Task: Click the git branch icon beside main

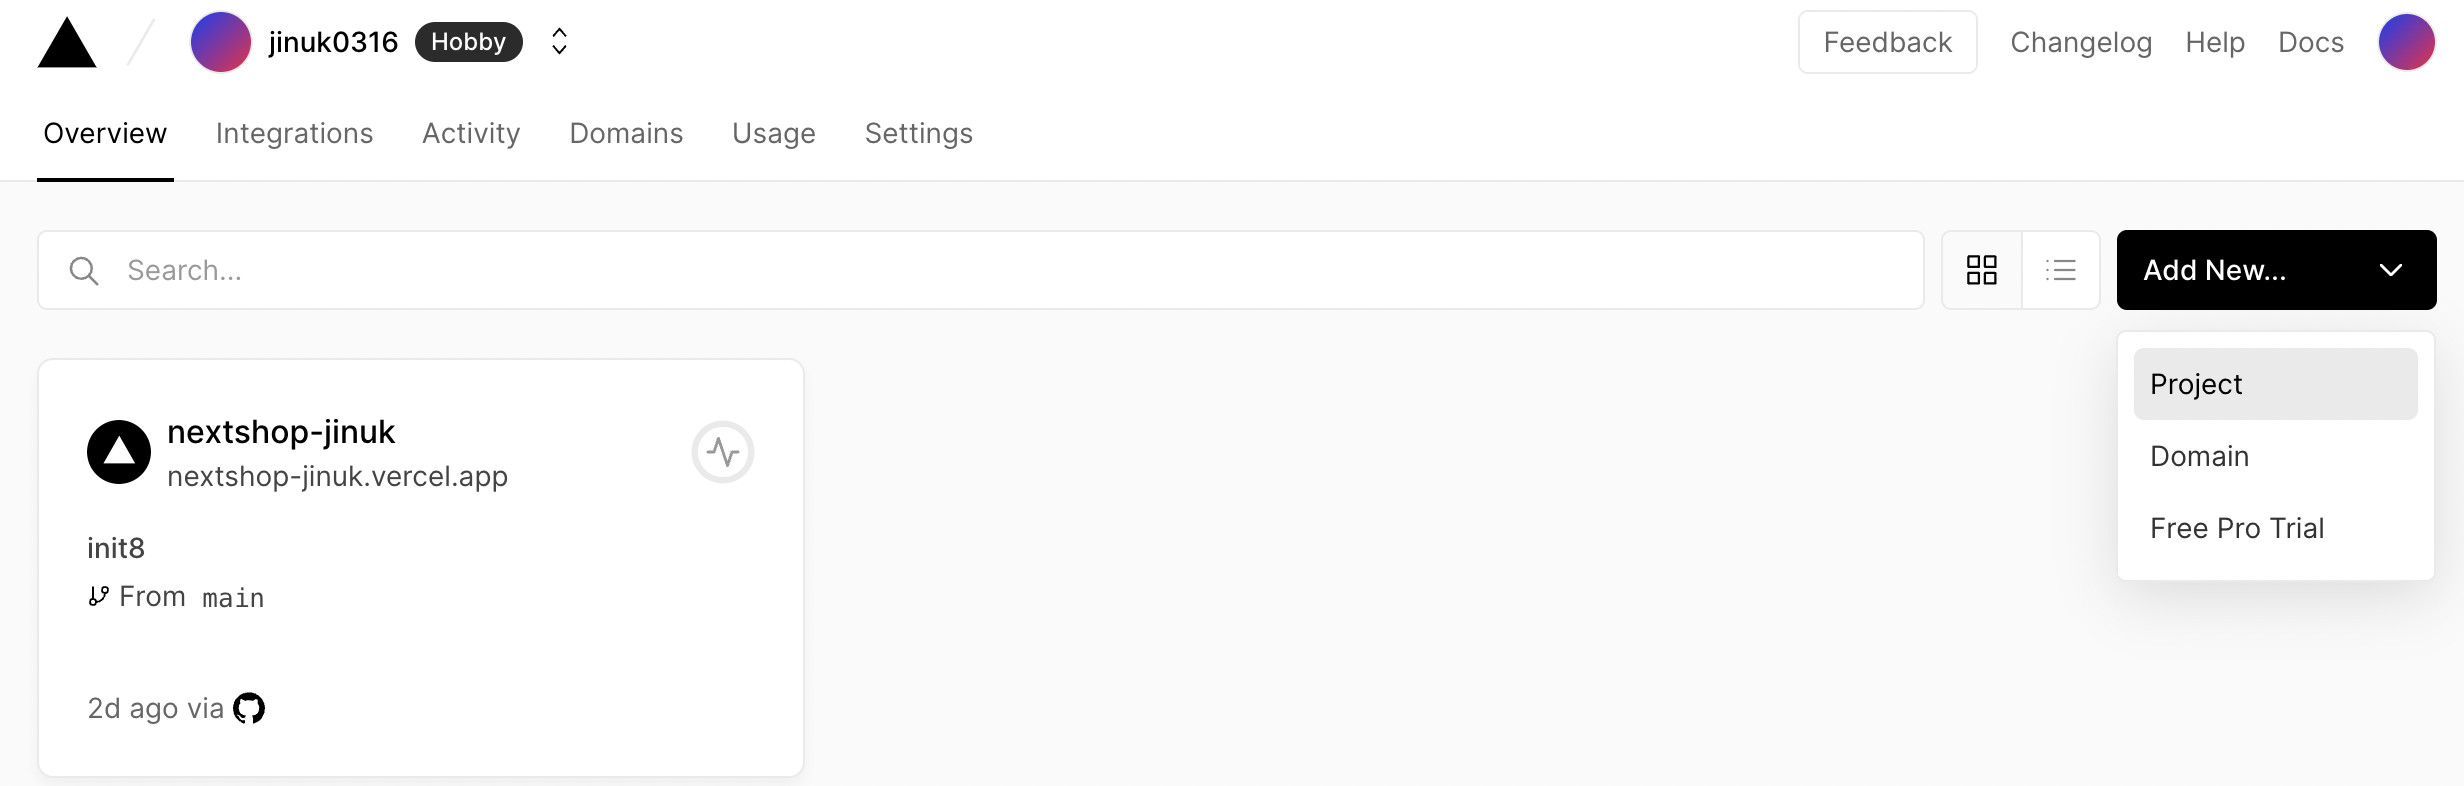Action: click(x=98, y=596)
